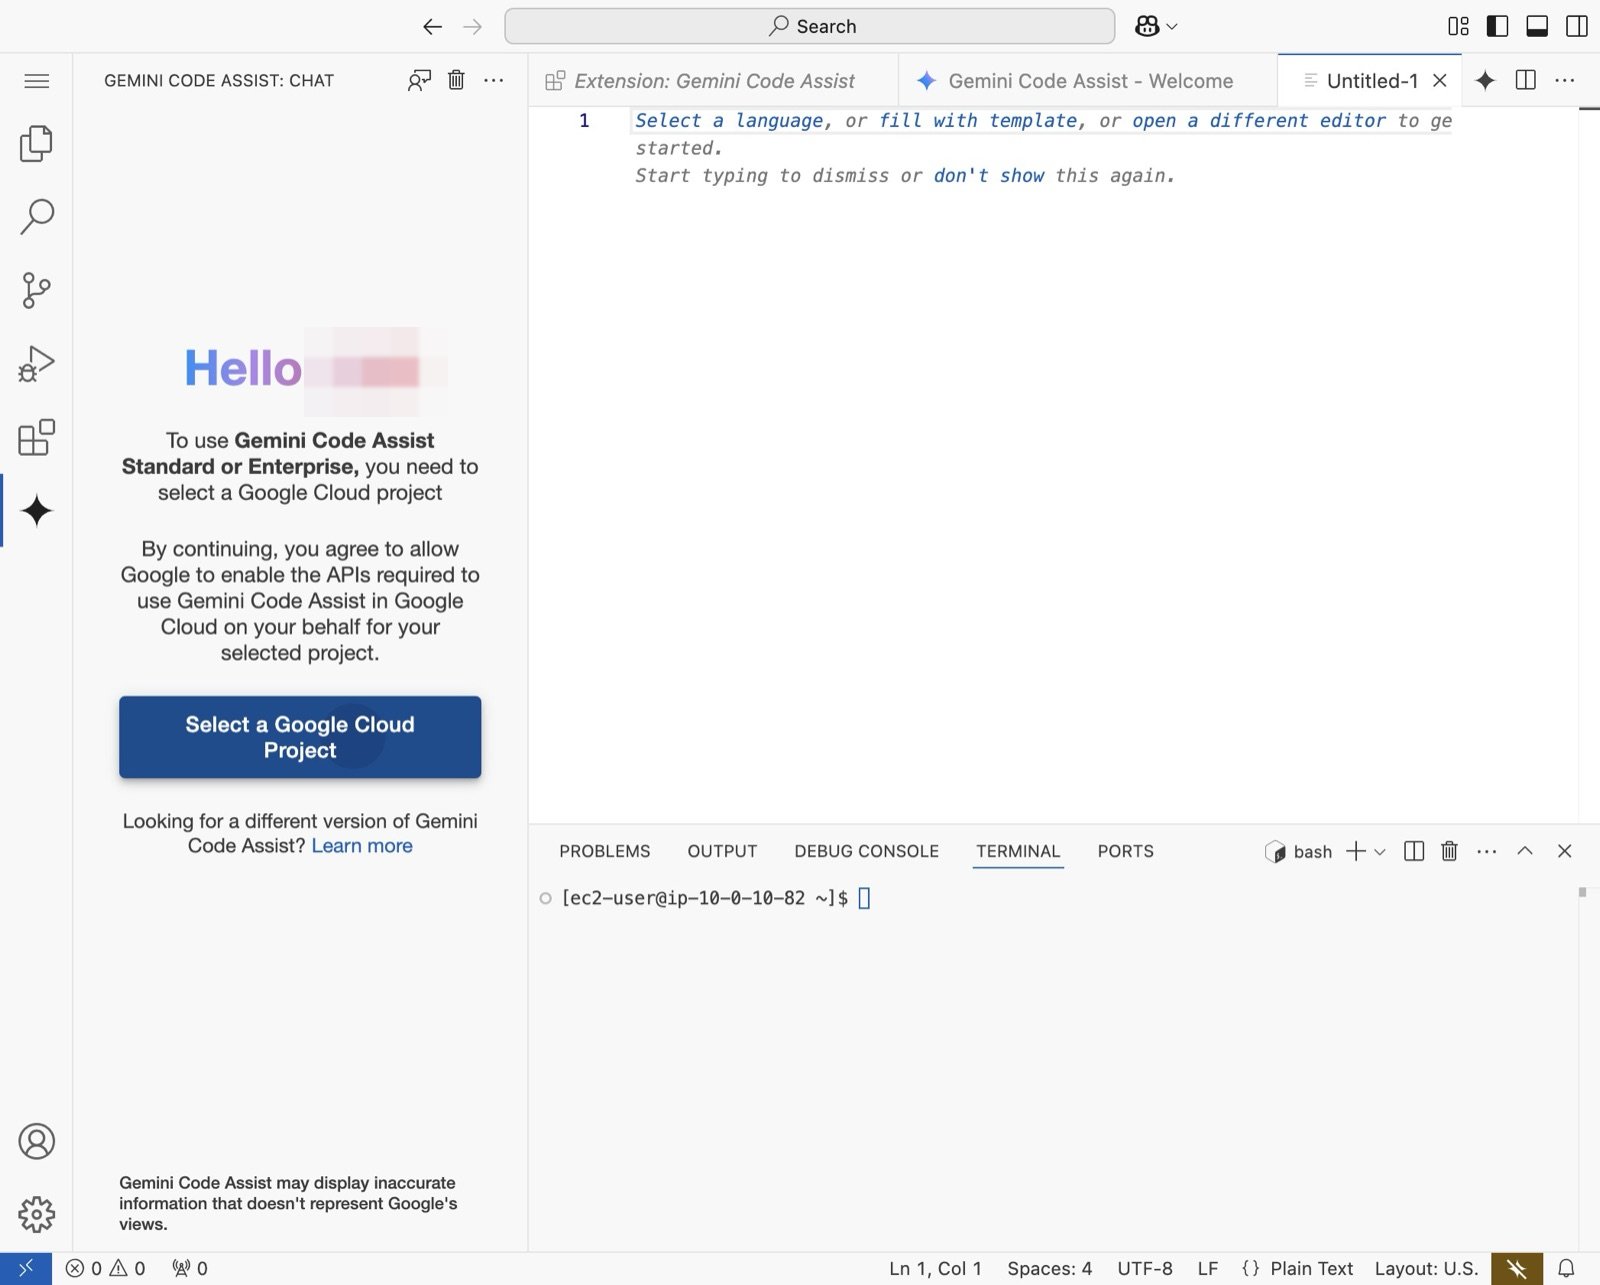Click Ln 1, Col 1 status item
1600x1285 pixels.
click(x=935, y=1268)
